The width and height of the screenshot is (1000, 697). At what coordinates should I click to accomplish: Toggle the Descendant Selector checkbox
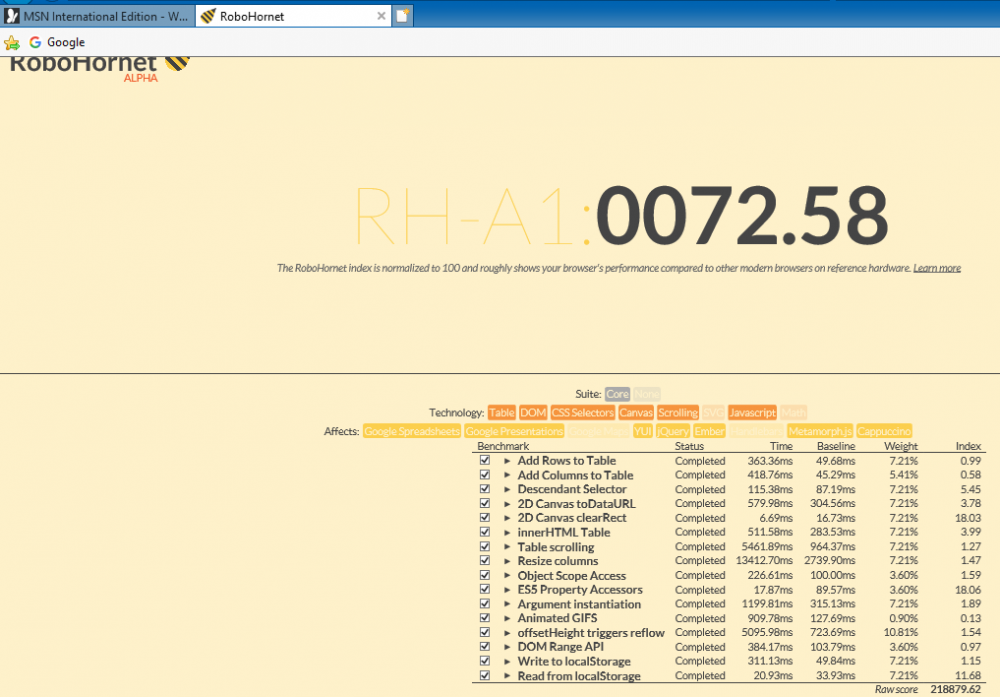(x=485, y=488)
